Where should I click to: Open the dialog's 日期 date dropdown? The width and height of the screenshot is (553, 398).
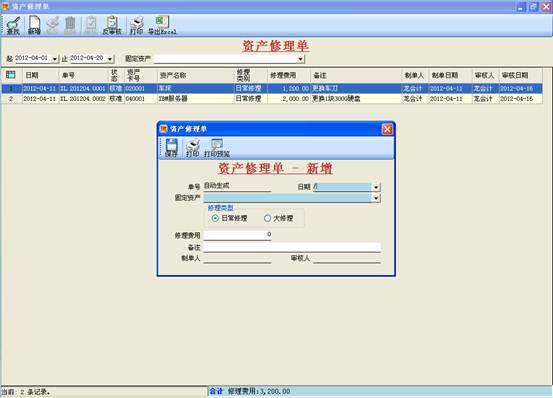[376, 187]
